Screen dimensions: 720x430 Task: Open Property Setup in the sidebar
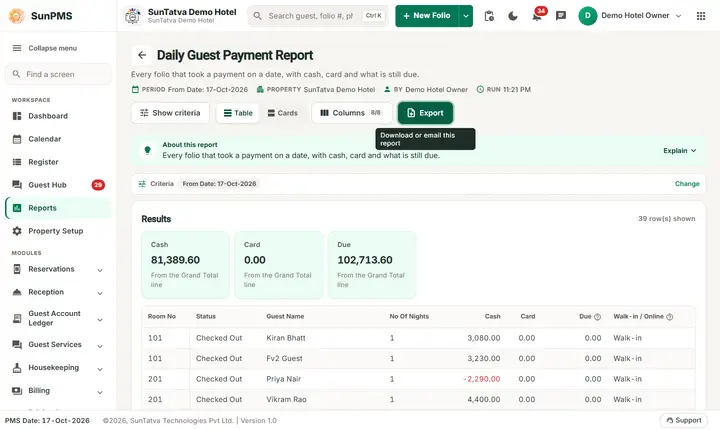point(58,231)
